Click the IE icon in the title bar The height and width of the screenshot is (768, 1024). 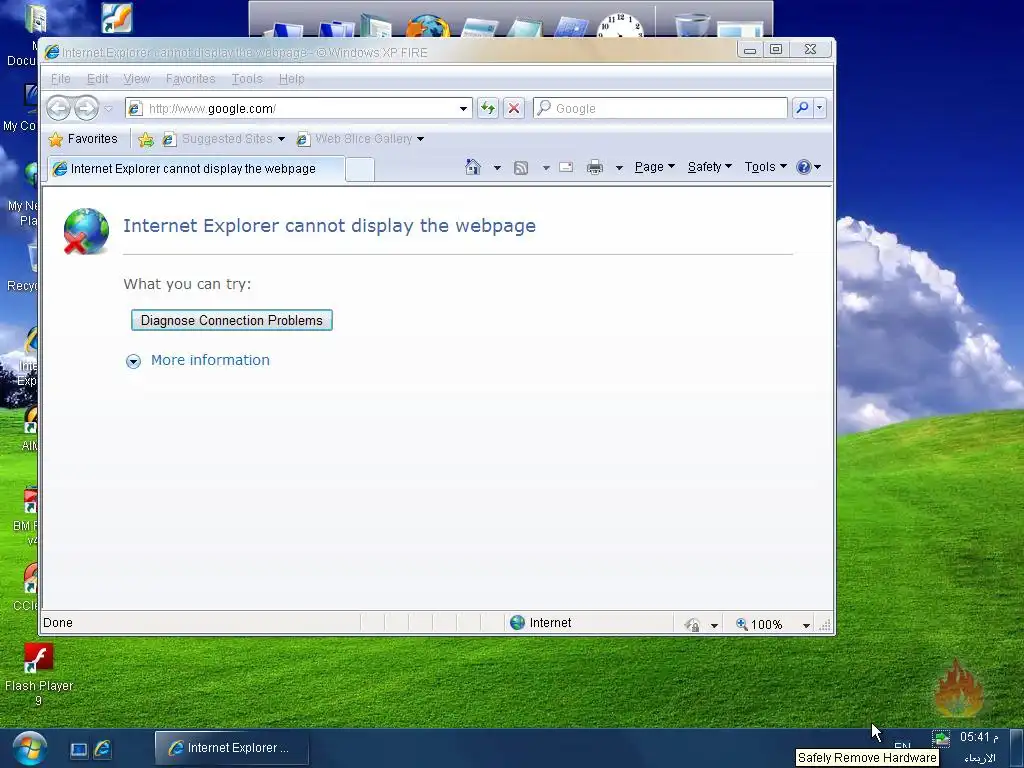pos(52,52)
